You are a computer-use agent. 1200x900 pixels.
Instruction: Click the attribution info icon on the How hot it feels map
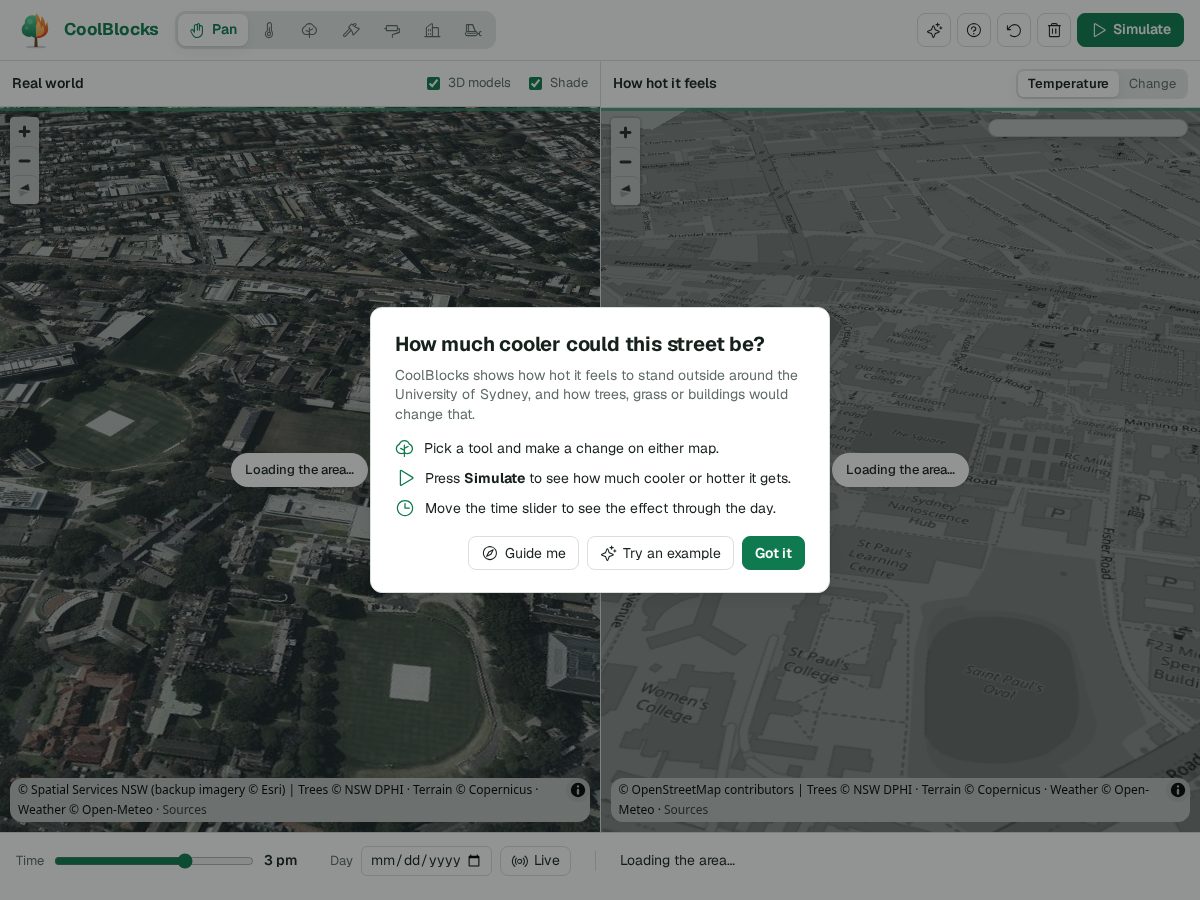point(1178,790)
